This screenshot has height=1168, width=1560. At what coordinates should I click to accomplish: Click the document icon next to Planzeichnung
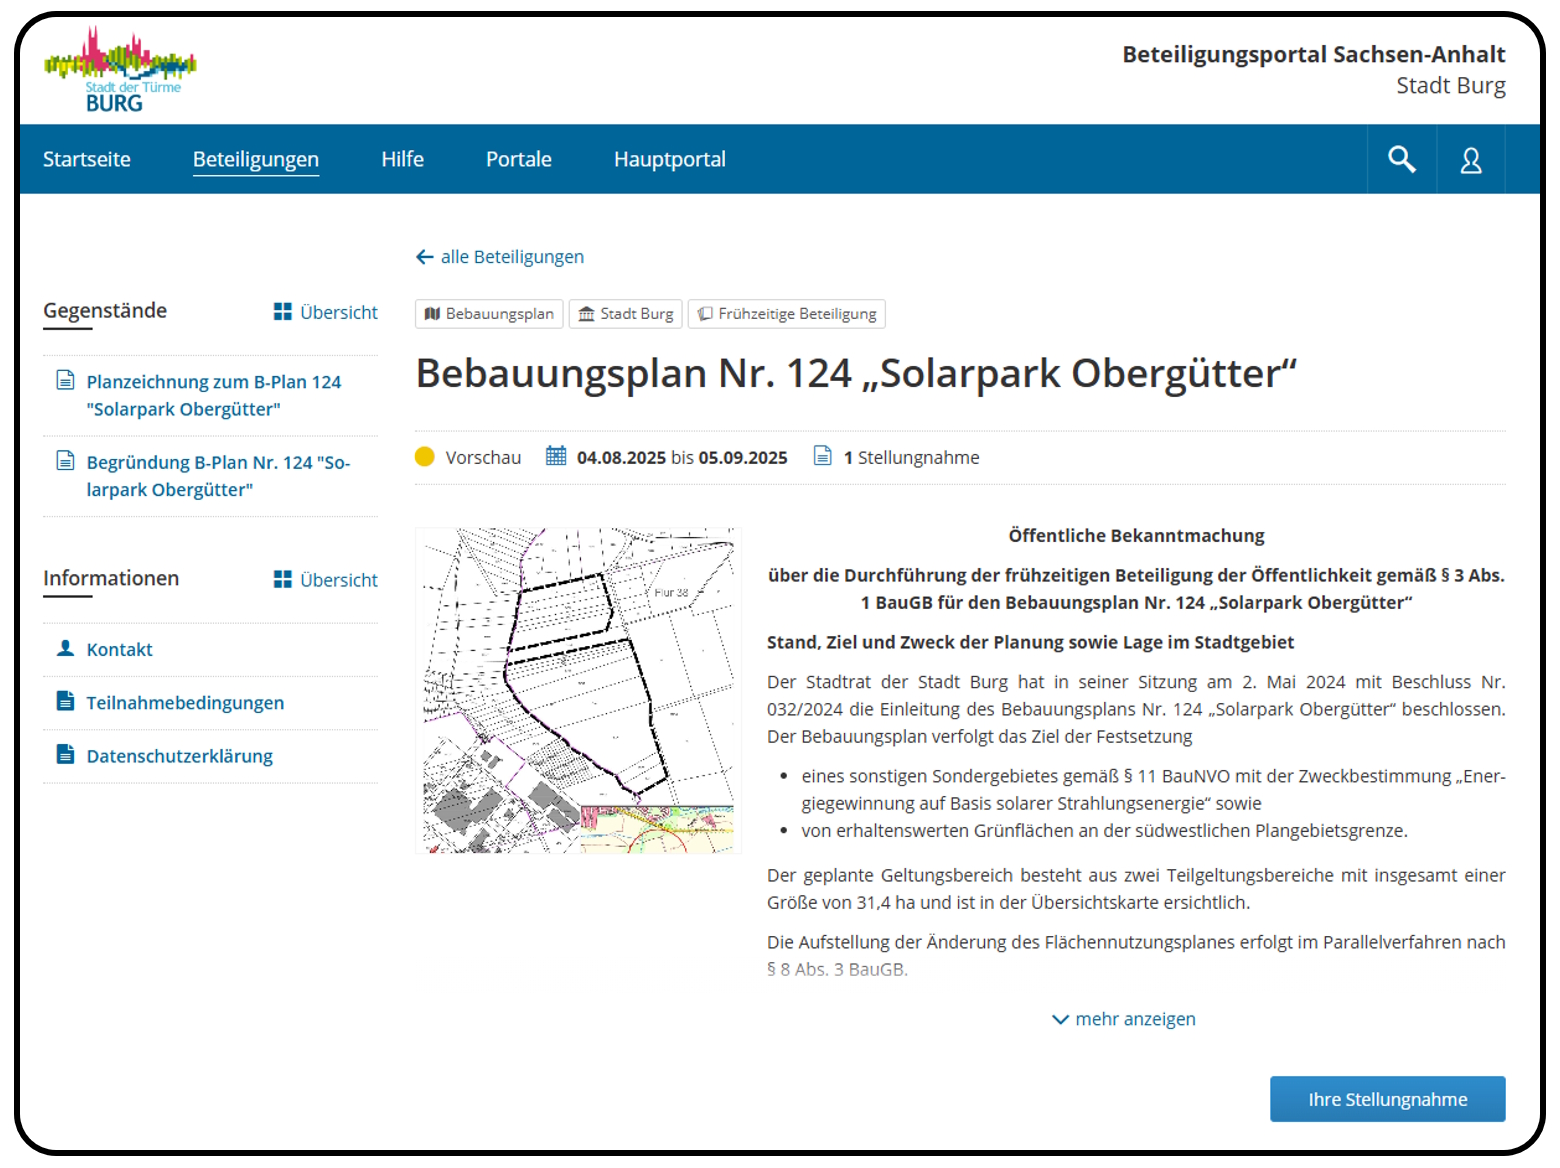coord(65,380)
